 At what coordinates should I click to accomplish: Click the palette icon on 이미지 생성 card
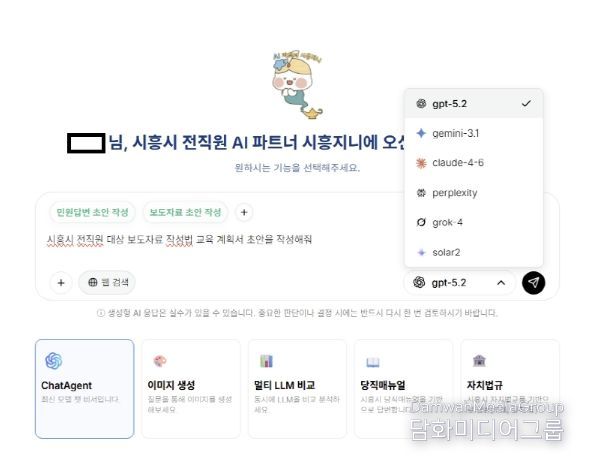160,361
